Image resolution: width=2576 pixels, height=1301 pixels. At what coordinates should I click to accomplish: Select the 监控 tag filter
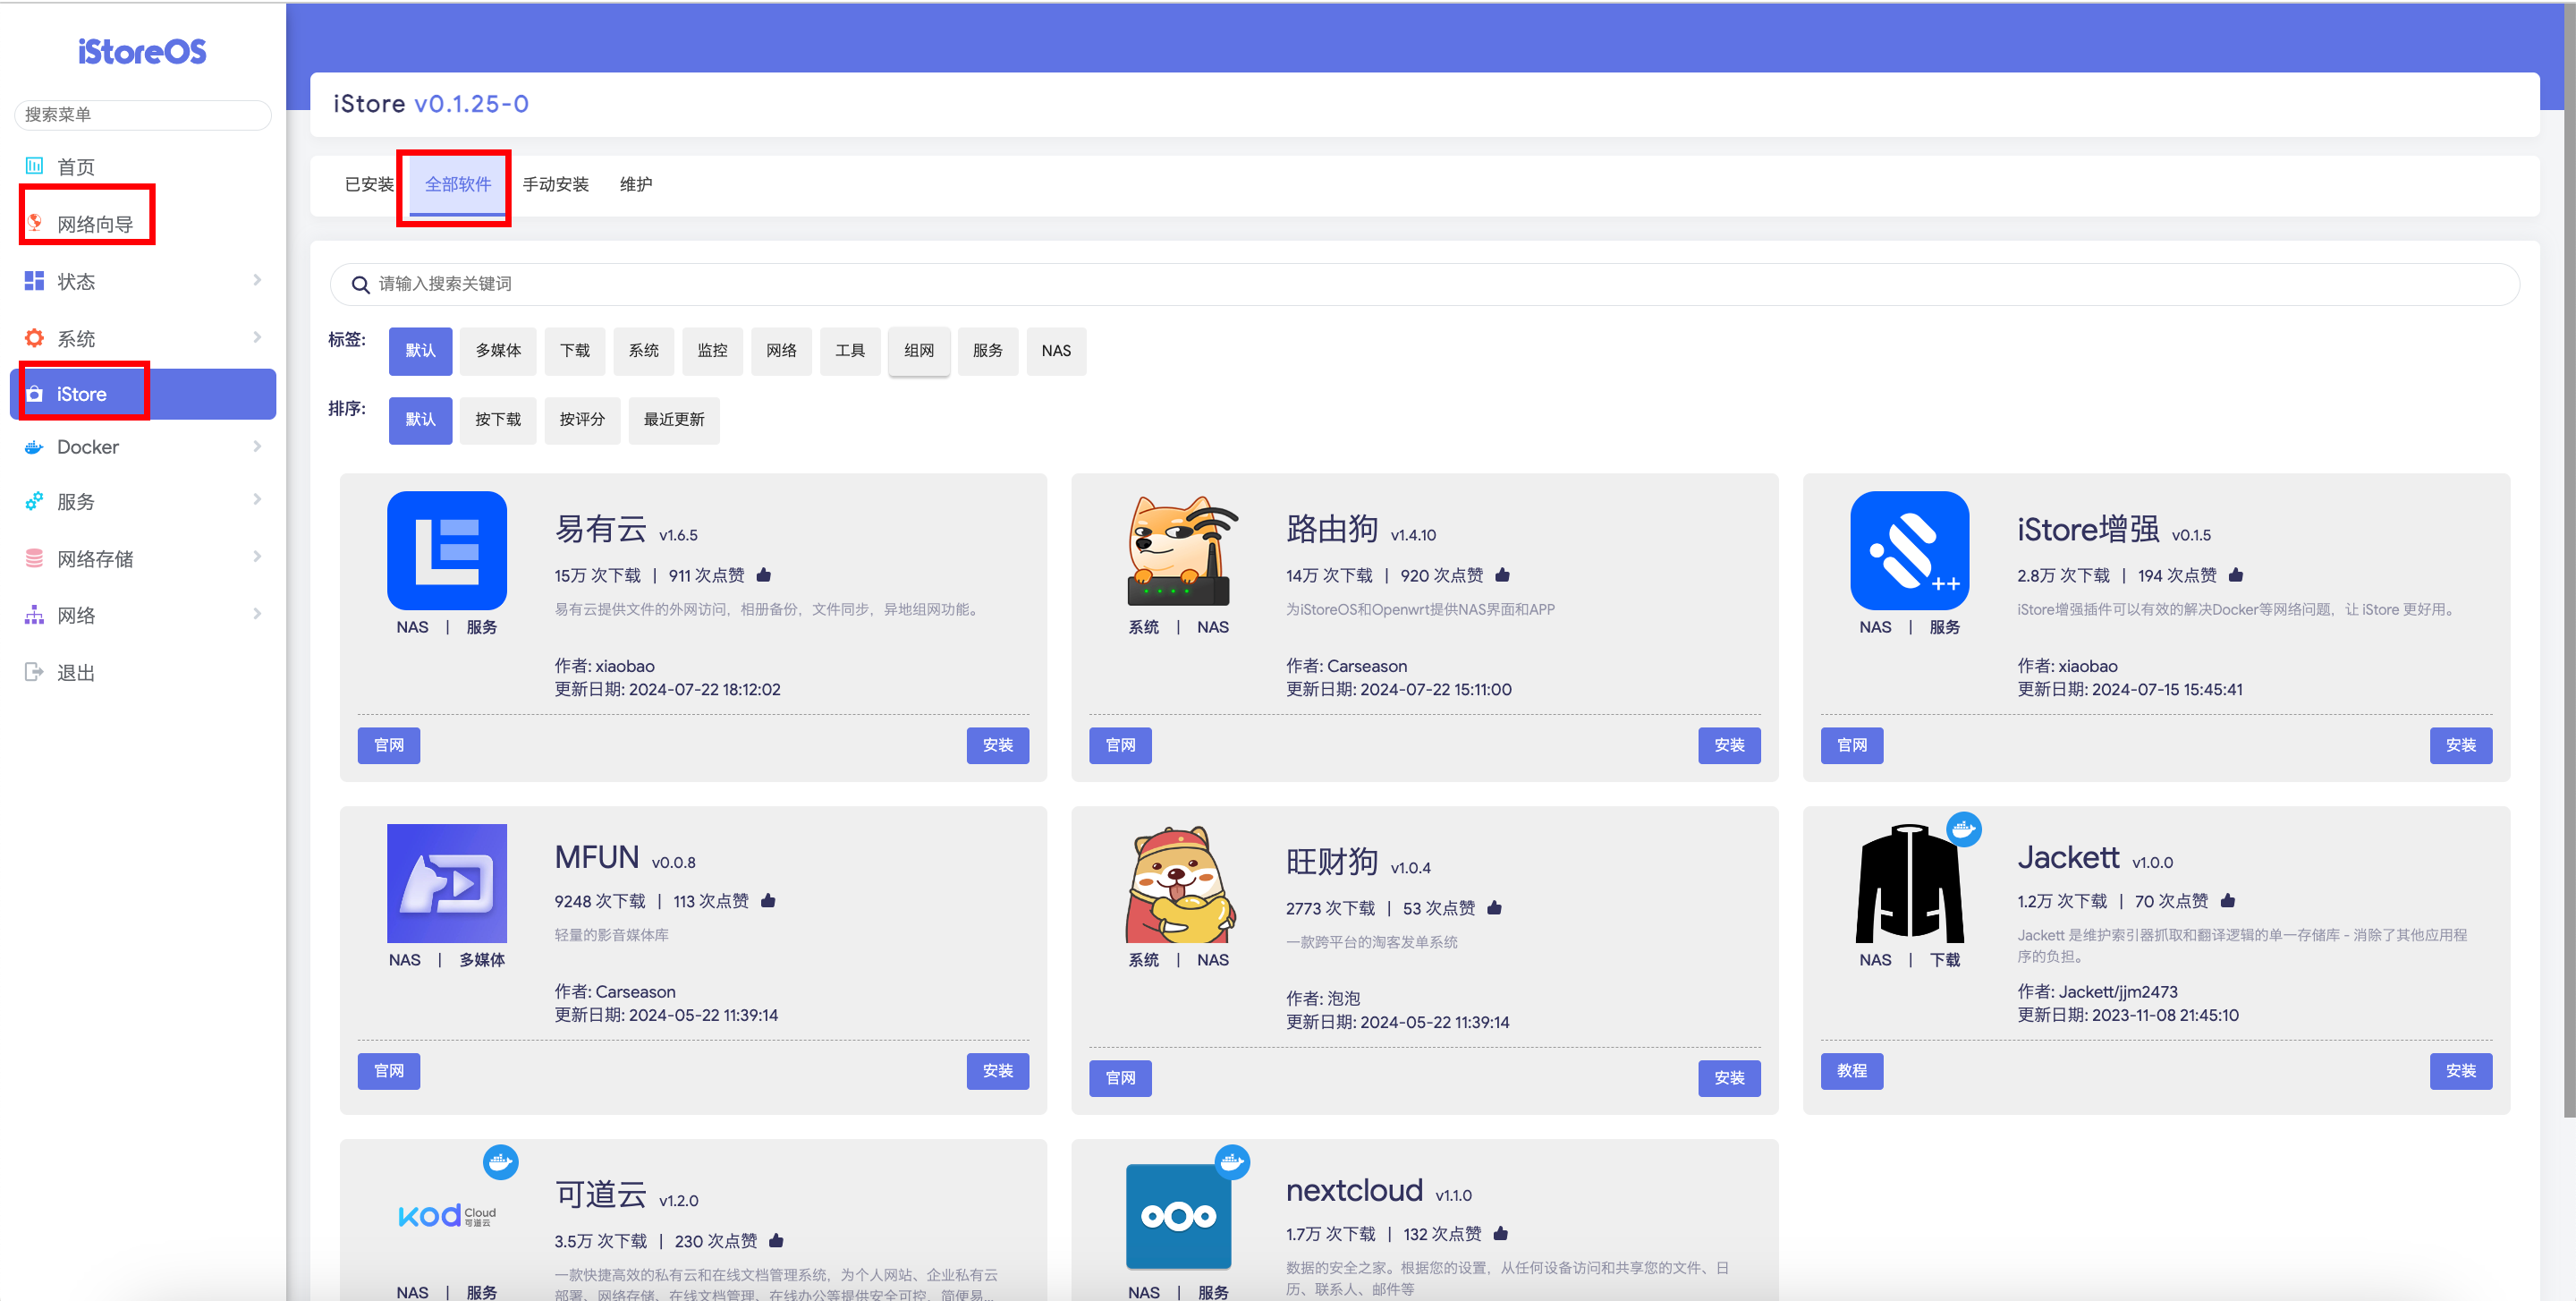(x=713, y=351)
